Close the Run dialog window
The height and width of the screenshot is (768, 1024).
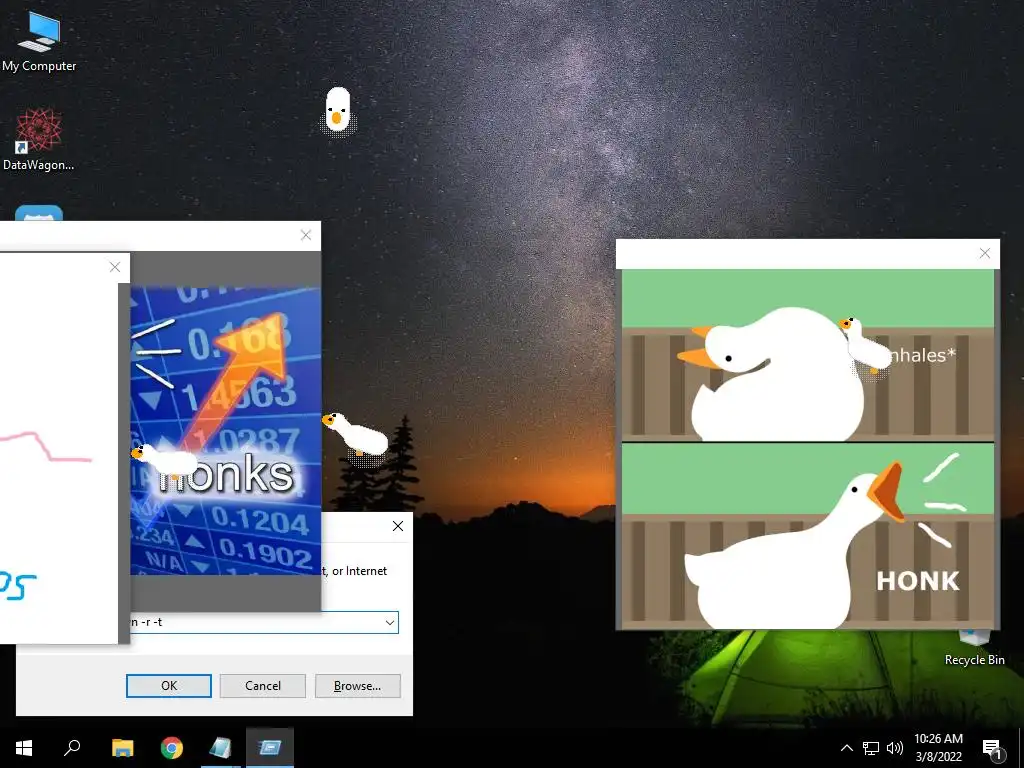coord(398,526)
